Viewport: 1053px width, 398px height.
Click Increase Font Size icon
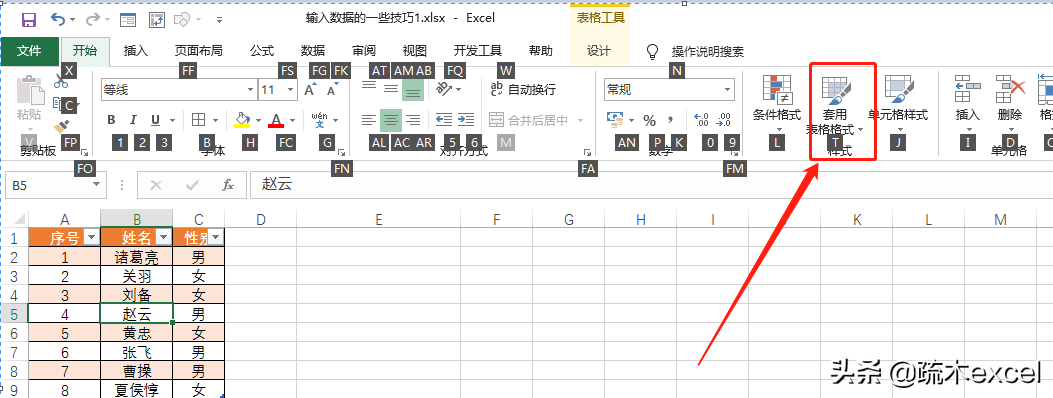pos(310,89)
